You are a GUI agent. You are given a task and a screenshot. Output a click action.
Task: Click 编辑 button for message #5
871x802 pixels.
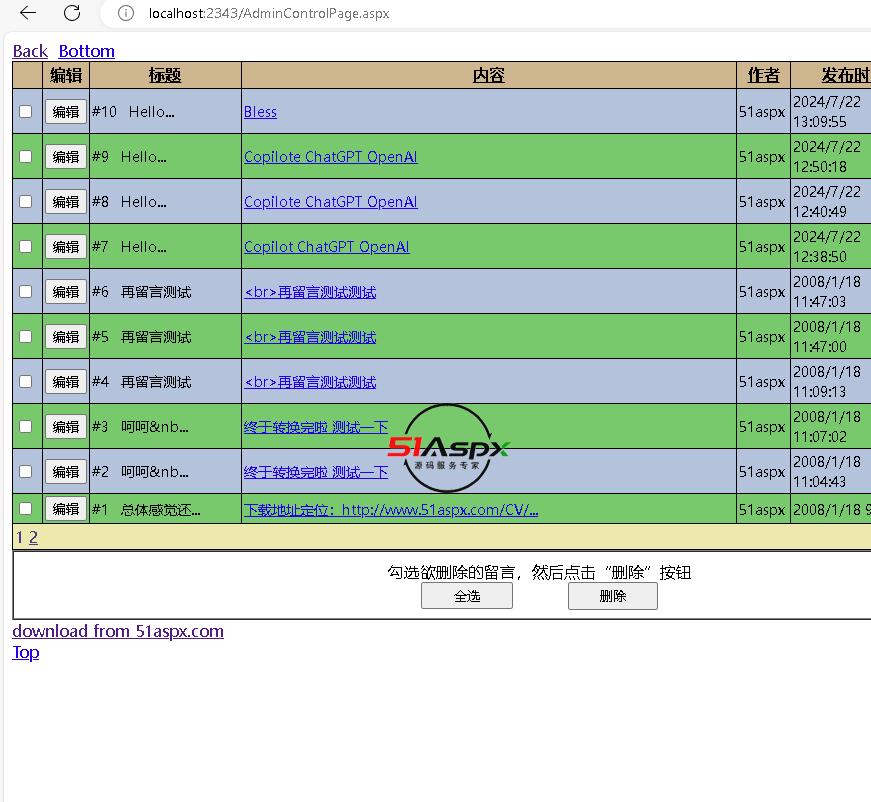(x=66, y=337)
